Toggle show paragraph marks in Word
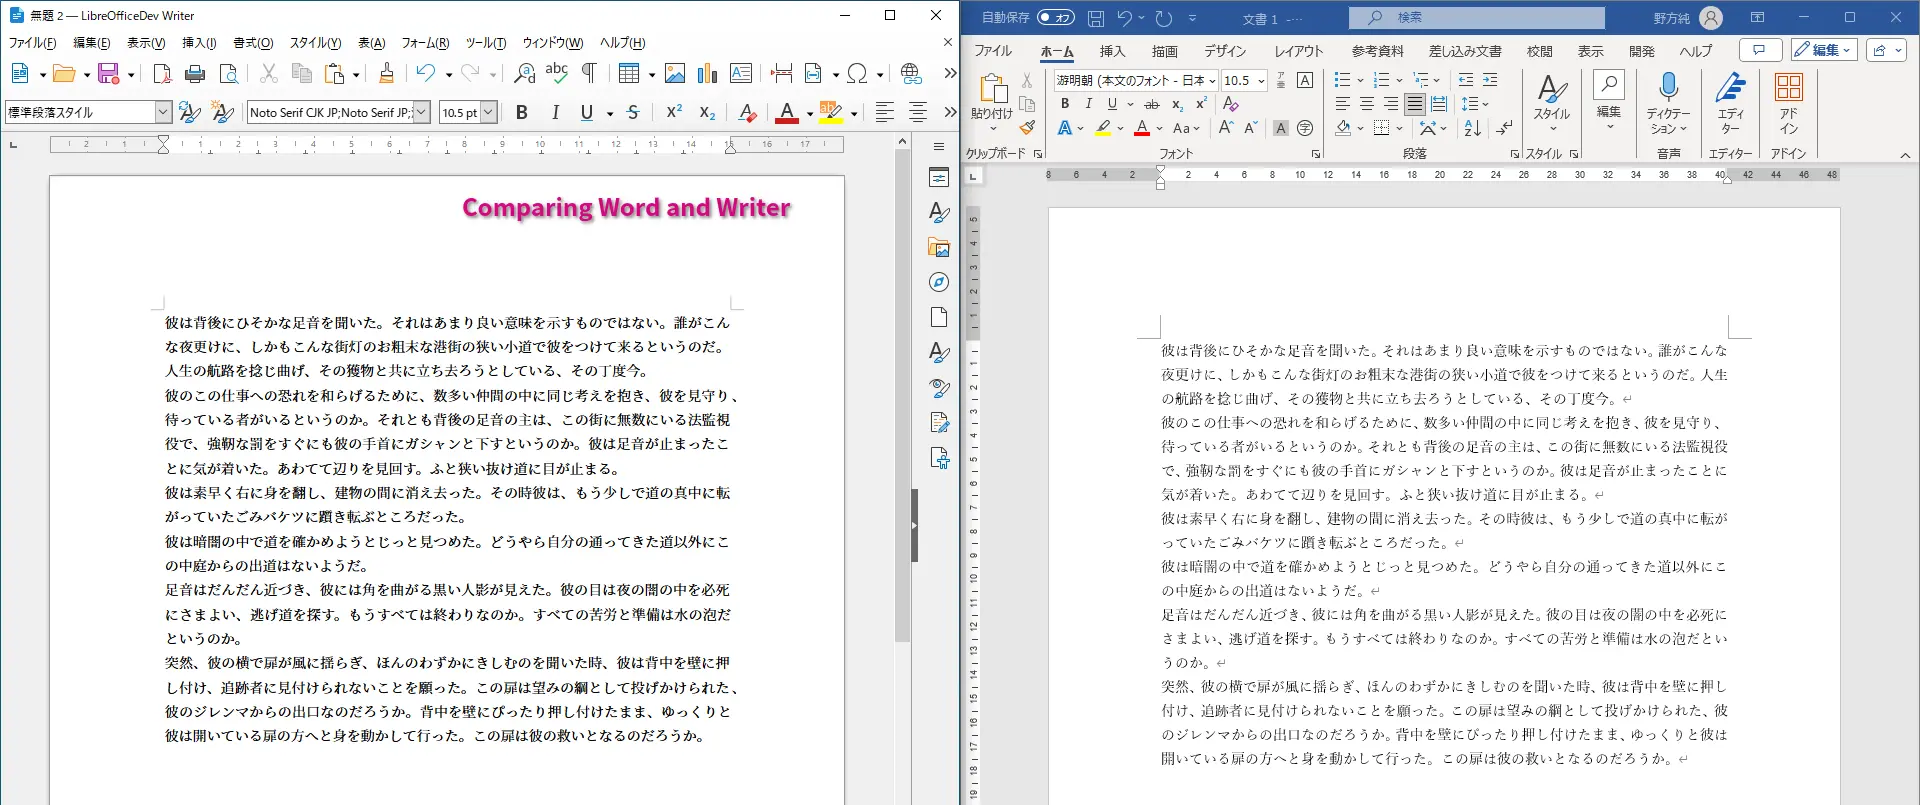The width and height of the screenshot is (1920, 805). pos(1504,128)
